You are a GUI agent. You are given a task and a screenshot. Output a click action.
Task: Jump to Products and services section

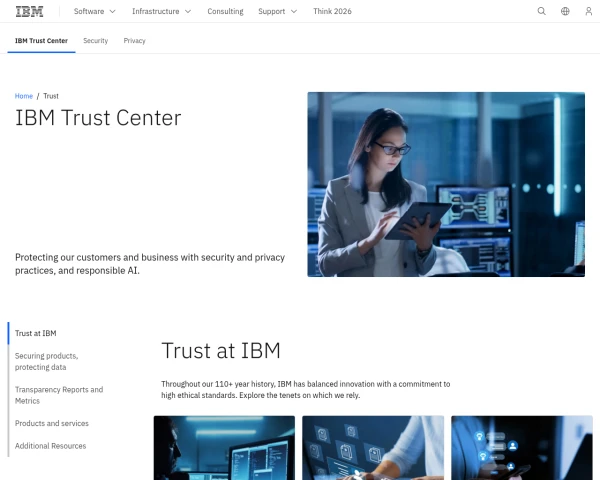pyautogui.click(x=52, y=423)
